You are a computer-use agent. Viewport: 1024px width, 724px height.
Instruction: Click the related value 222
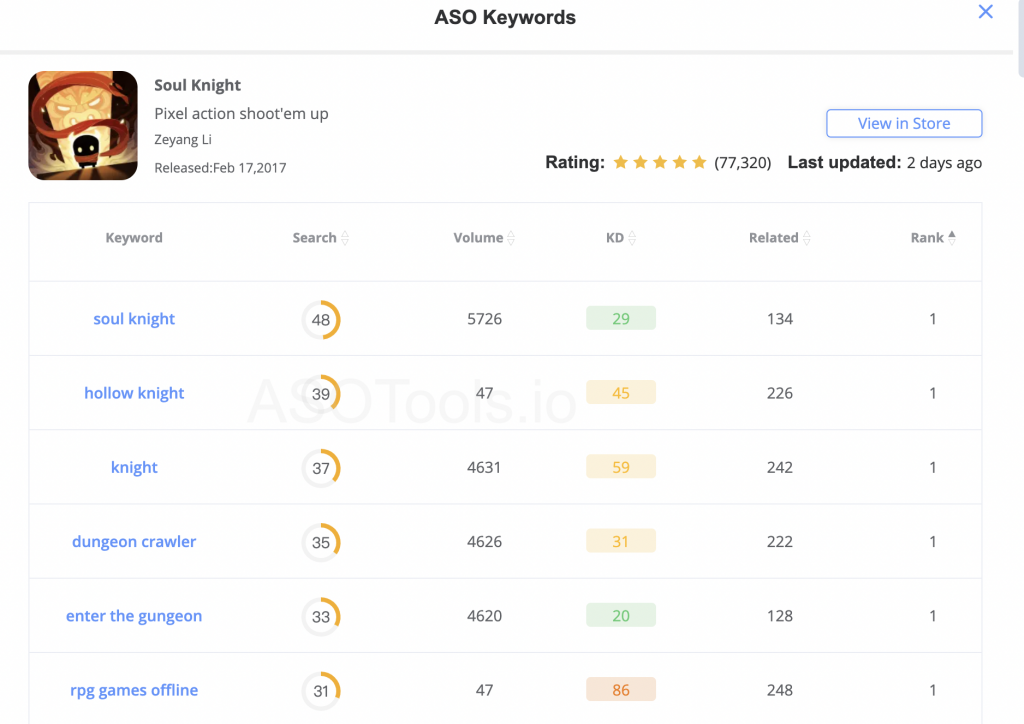(x=780, y=541)
